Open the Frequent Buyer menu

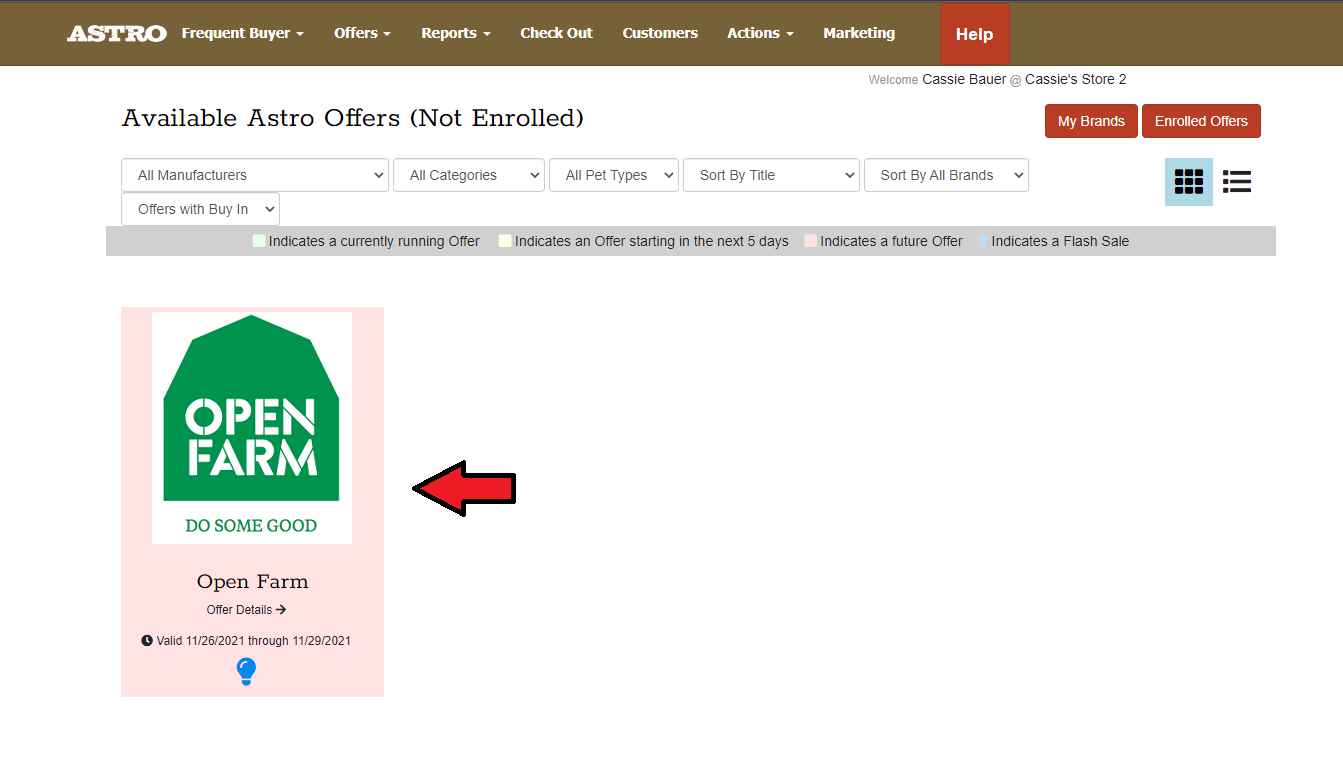[x=242, y=34]
